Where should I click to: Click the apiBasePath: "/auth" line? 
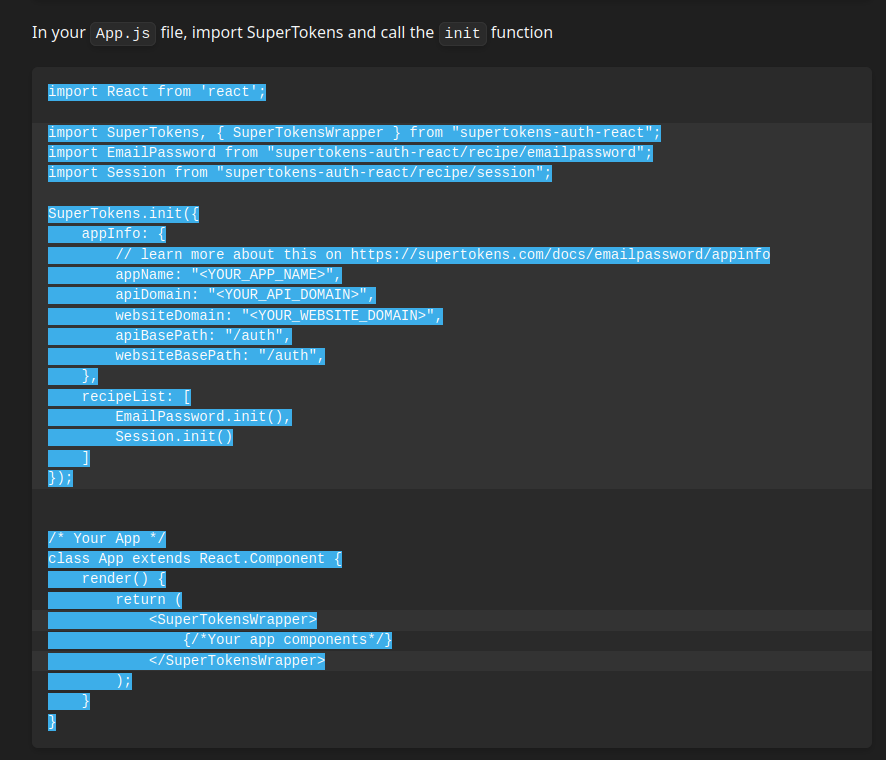point(203,336)
